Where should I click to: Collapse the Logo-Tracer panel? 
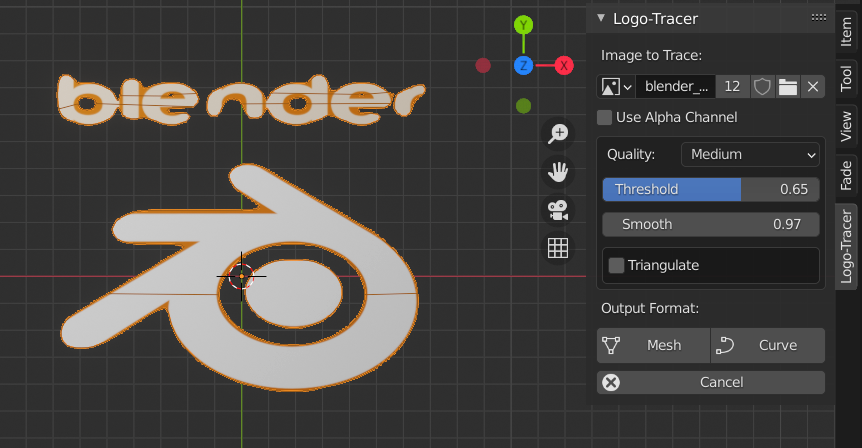coord(601,18)
